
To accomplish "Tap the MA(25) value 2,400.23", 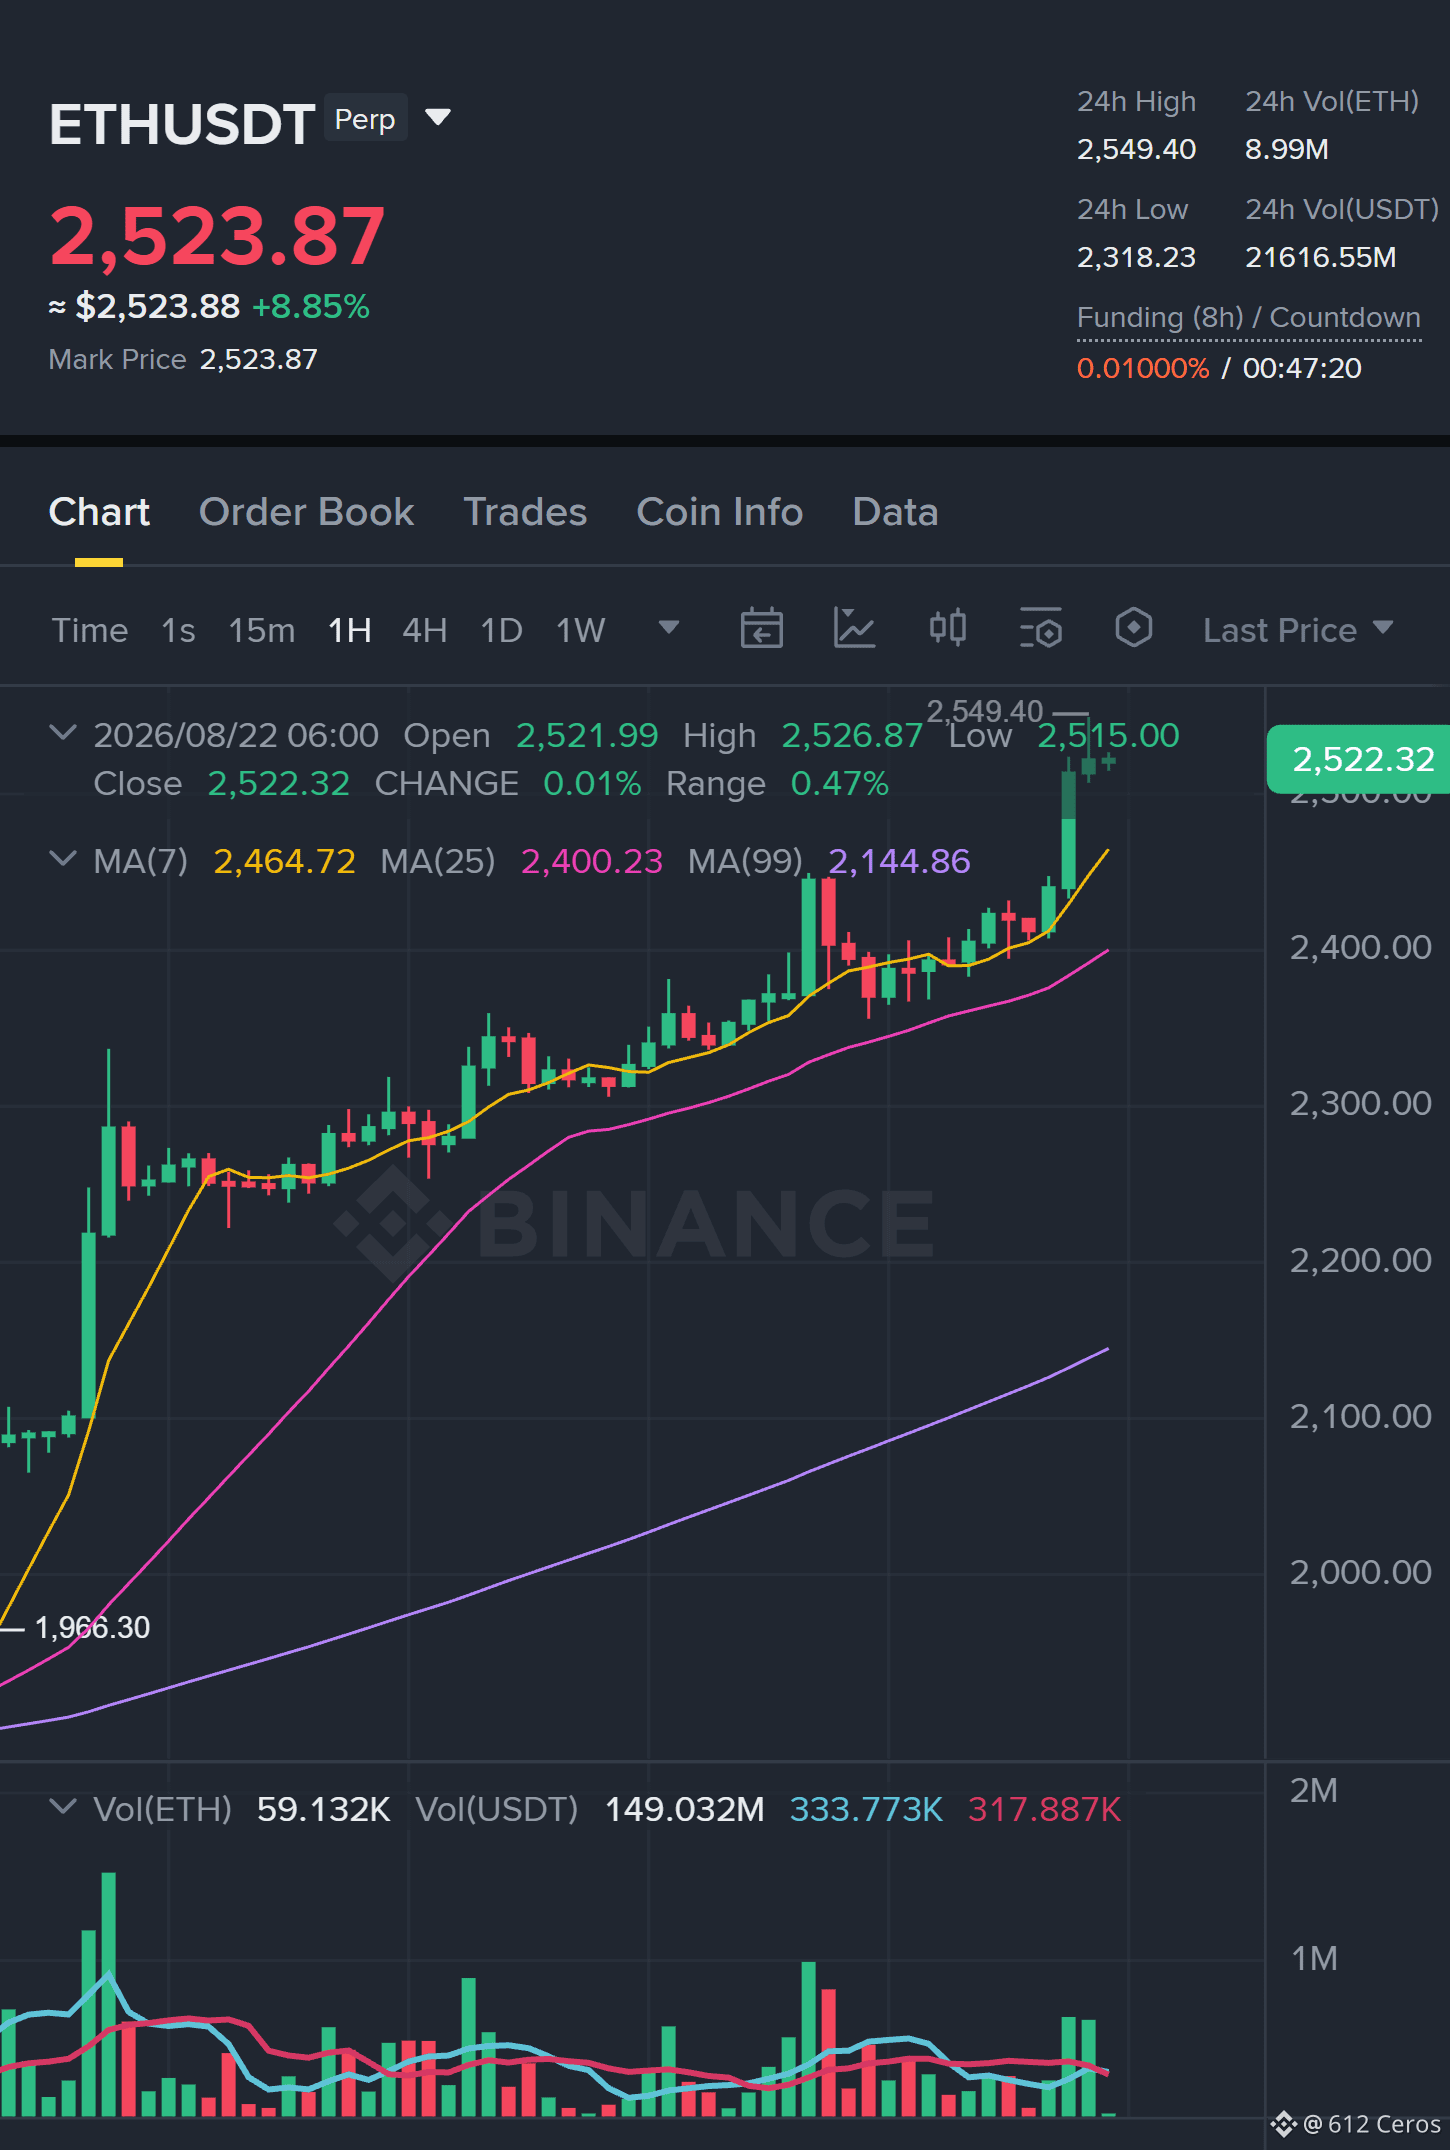I will point(592,861).
